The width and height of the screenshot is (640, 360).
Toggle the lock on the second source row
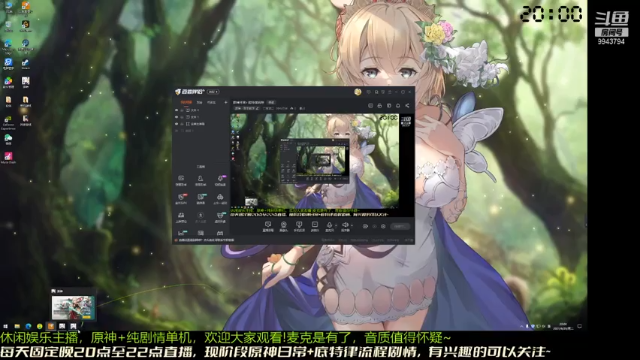click(182, 117)
